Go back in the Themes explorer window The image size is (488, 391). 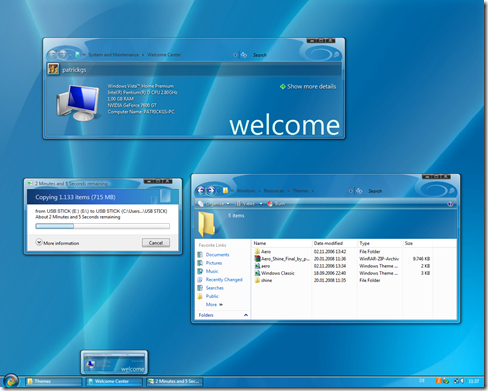point(200,190)
